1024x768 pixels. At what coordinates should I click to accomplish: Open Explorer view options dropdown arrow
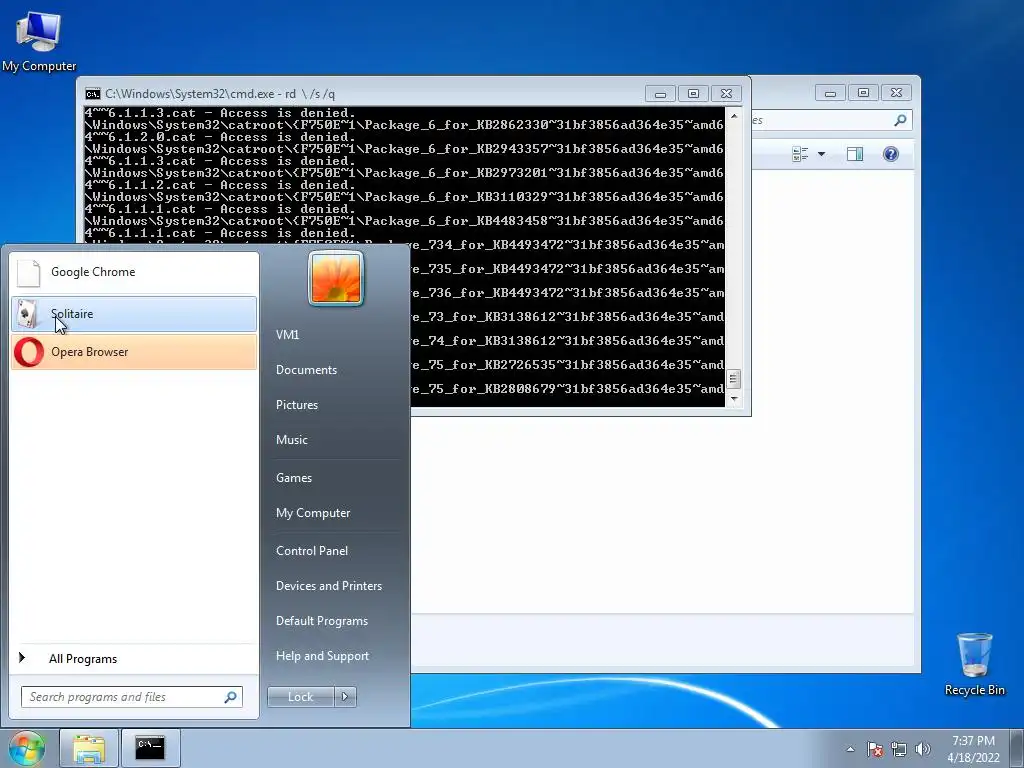point(822,155)
